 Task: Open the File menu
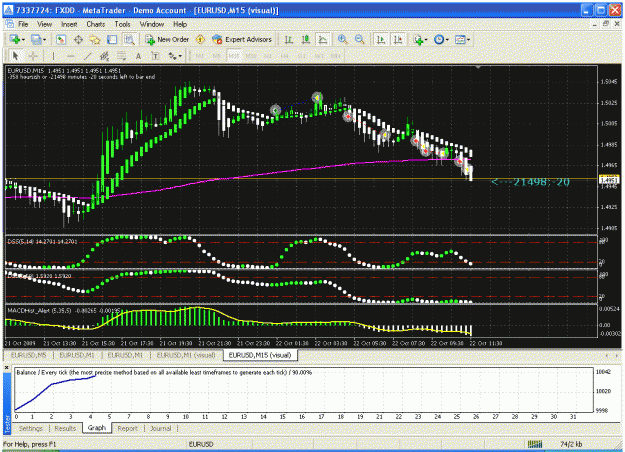coord(23,24)
